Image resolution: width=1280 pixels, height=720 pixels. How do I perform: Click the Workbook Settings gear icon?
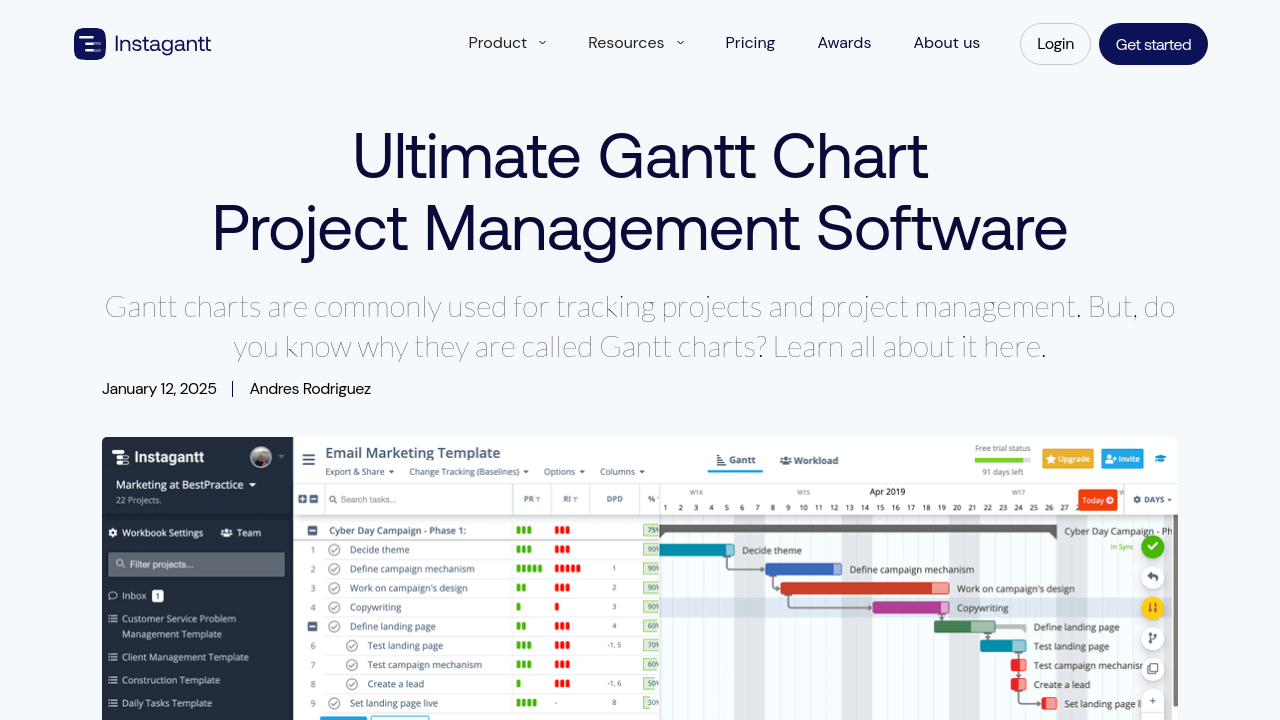113,533
